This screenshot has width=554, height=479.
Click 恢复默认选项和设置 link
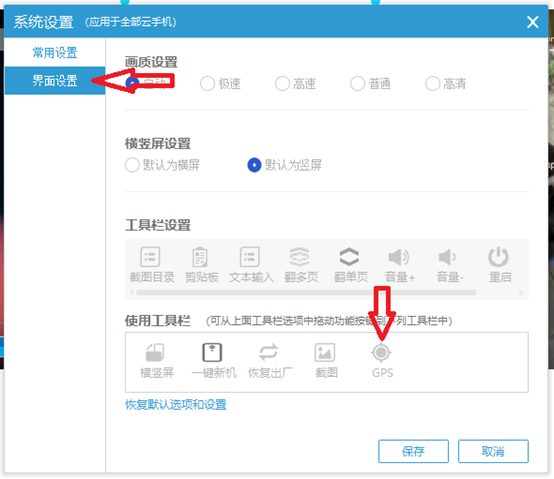click(176, 405)
